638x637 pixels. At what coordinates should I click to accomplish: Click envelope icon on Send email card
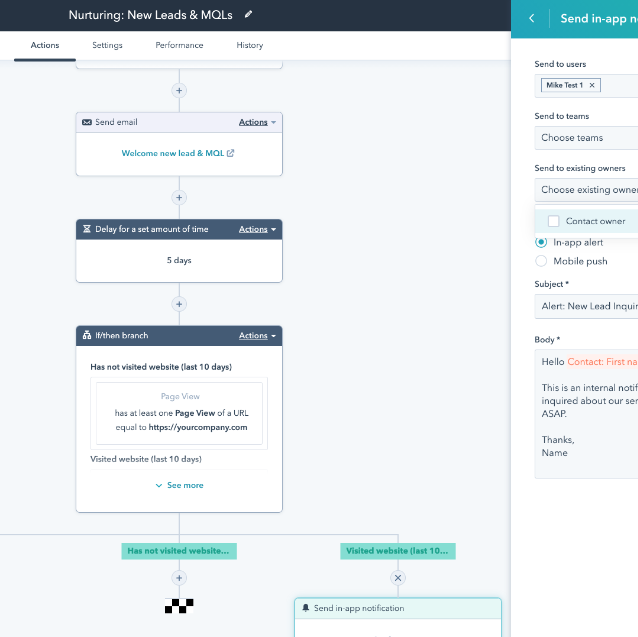pos(87,122)
